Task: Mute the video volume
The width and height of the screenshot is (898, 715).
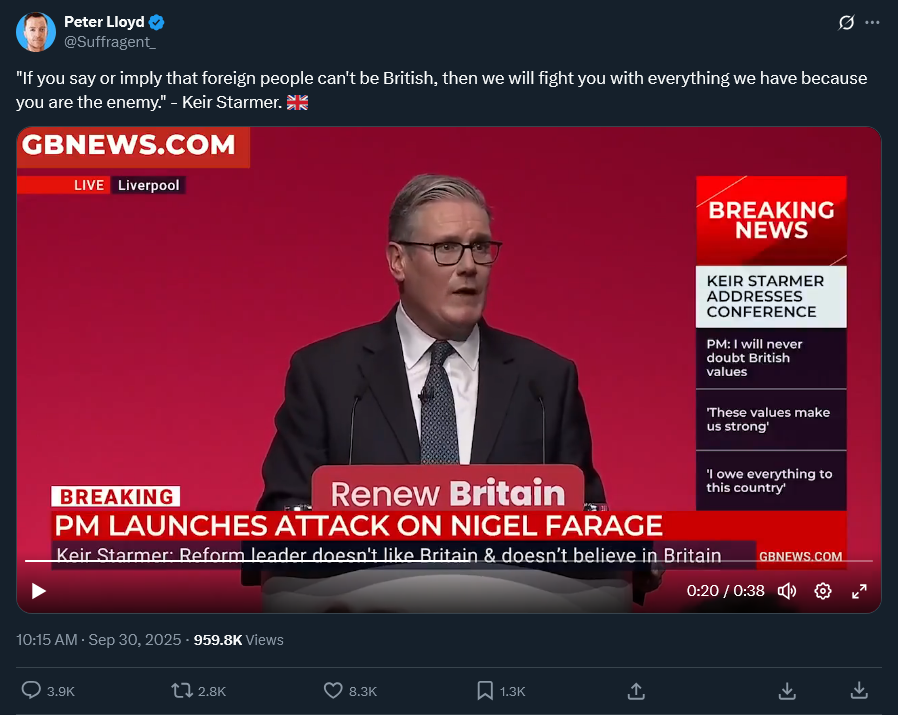Action: (787, 591)
